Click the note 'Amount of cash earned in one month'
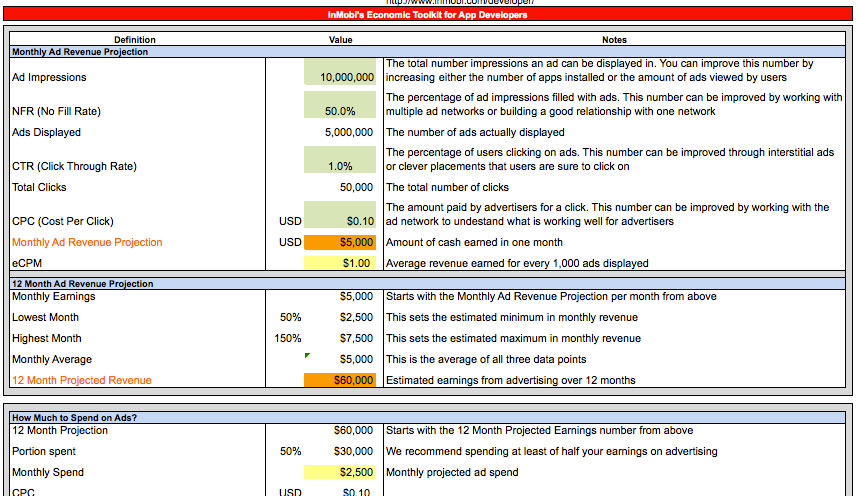 474,242
